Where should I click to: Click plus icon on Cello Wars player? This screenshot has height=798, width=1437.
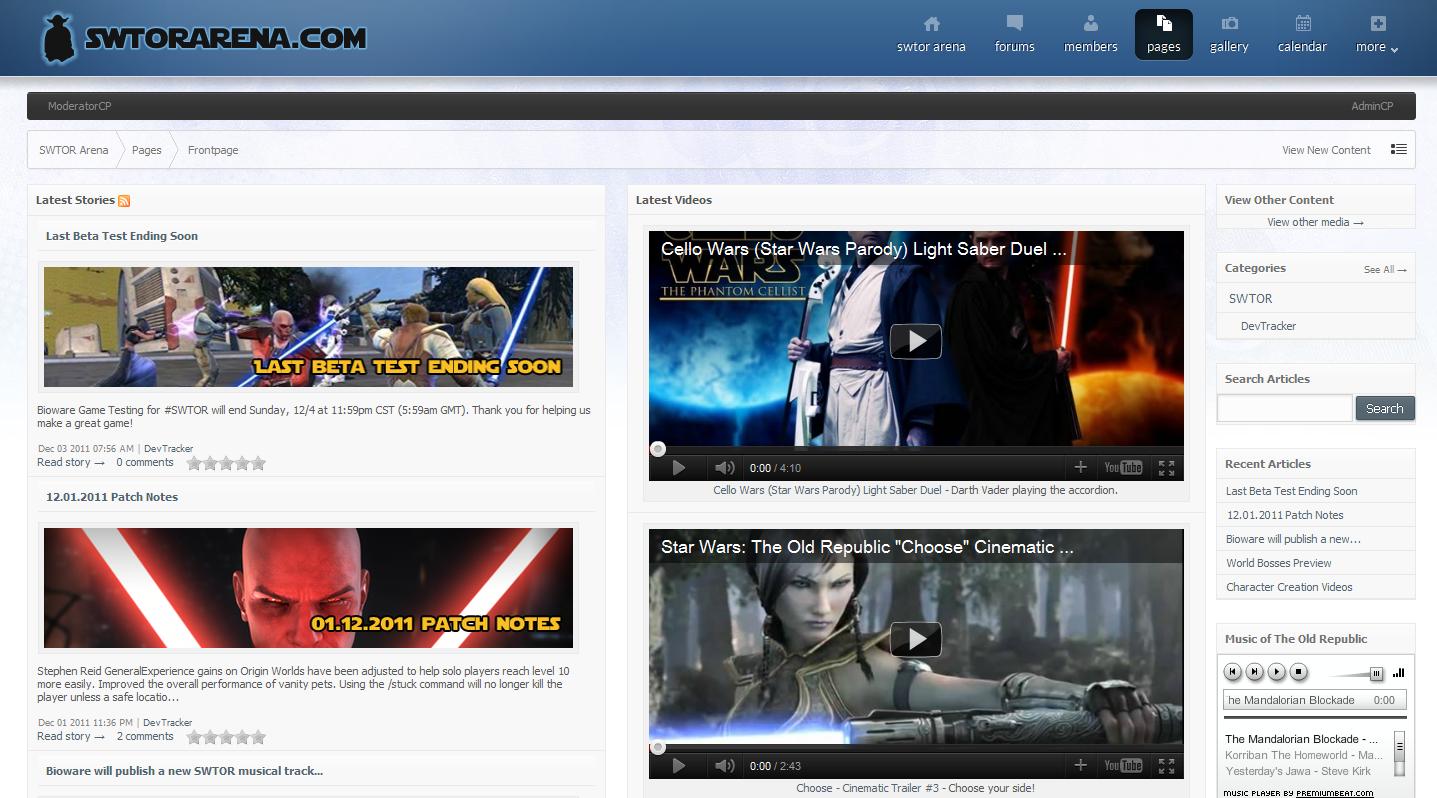pyautogui.click(x=1080, y=467)
